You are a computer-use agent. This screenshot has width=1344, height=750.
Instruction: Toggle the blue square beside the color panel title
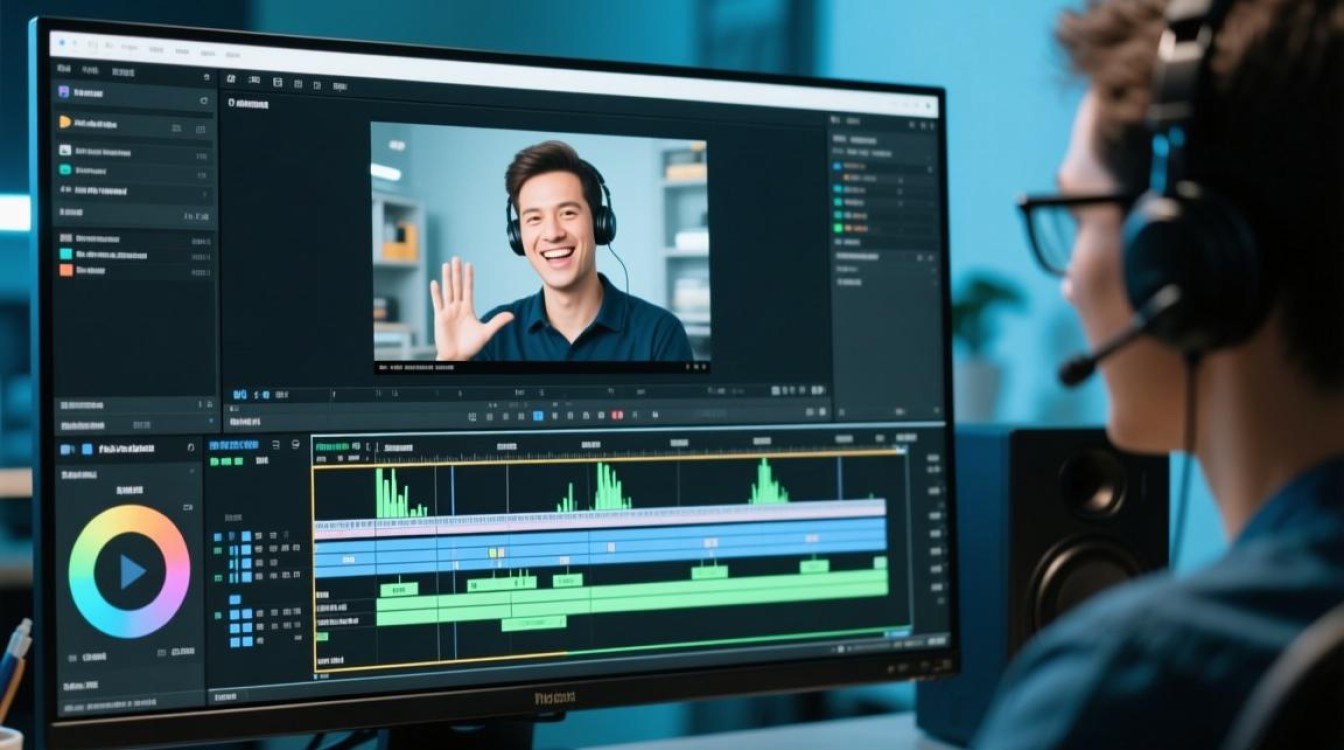[87, 450]
